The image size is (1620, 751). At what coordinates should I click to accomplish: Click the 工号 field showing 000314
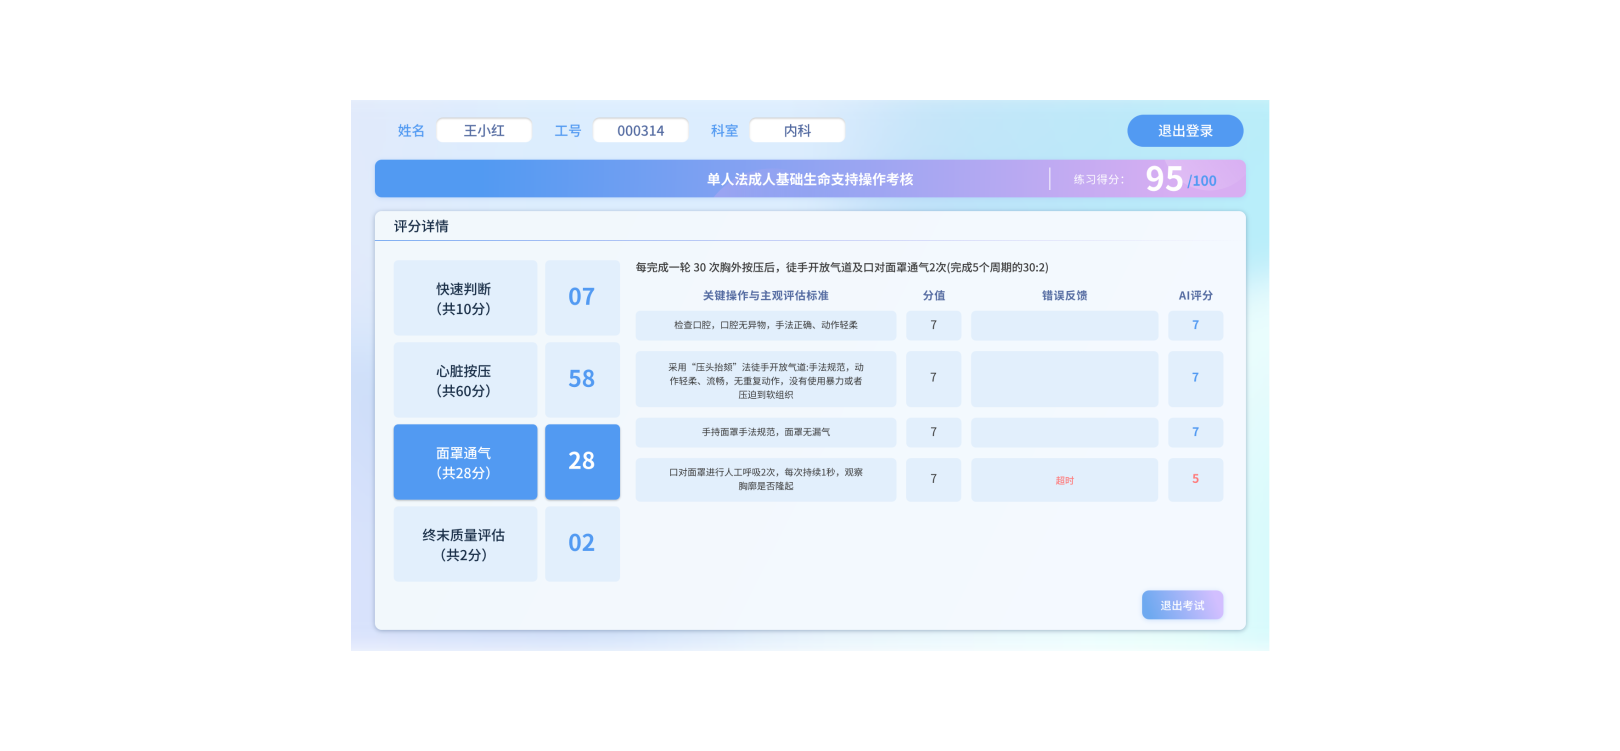click(x=640, y=131)
